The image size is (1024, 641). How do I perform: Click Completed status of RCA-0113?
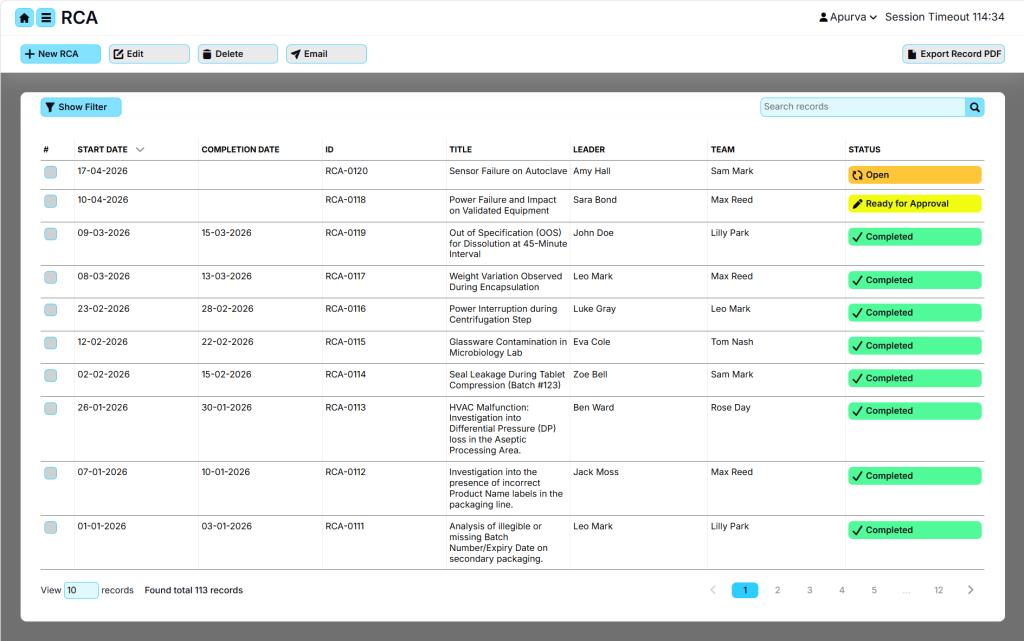(914, 411)
